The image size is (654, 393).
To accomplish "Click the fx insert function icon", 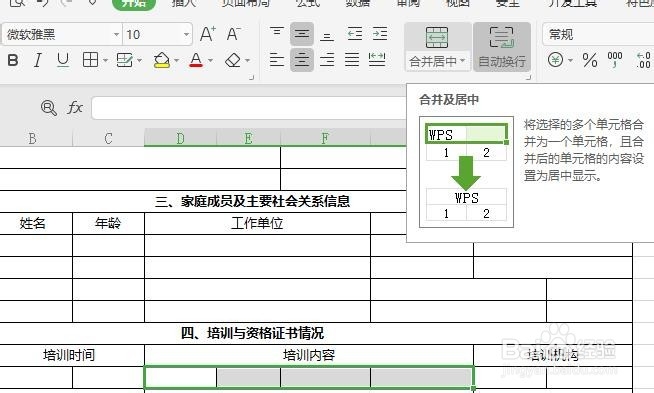I will [x=75, y=108].
